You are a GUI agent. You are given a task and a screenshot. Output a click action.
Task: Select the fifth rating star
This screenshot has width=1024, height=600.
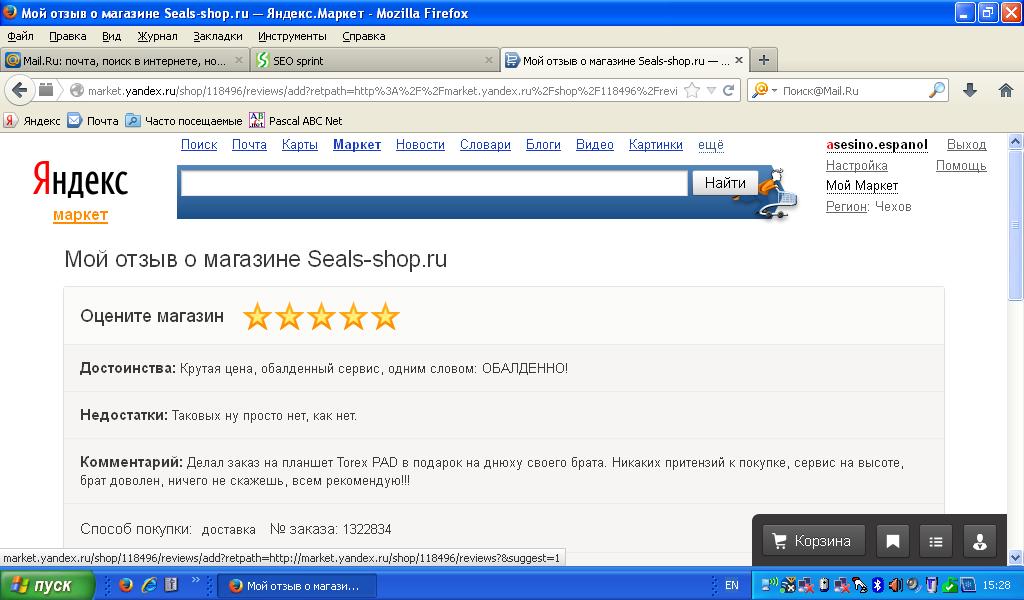point(385,317)
